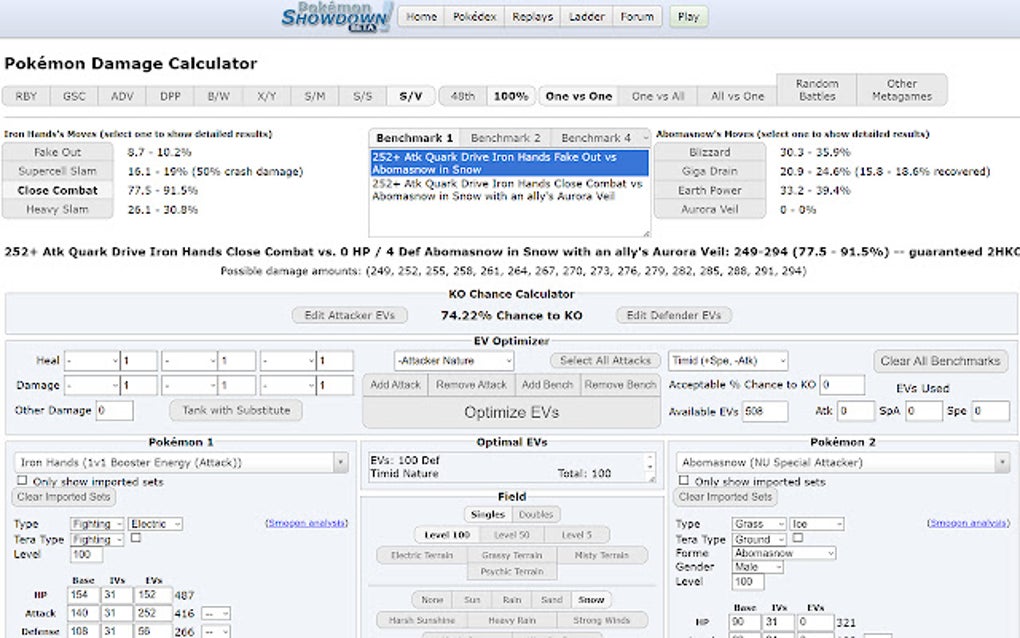Focus Acceptable % Chance to KO field
1020x638 pixels.
coord(842,385)
